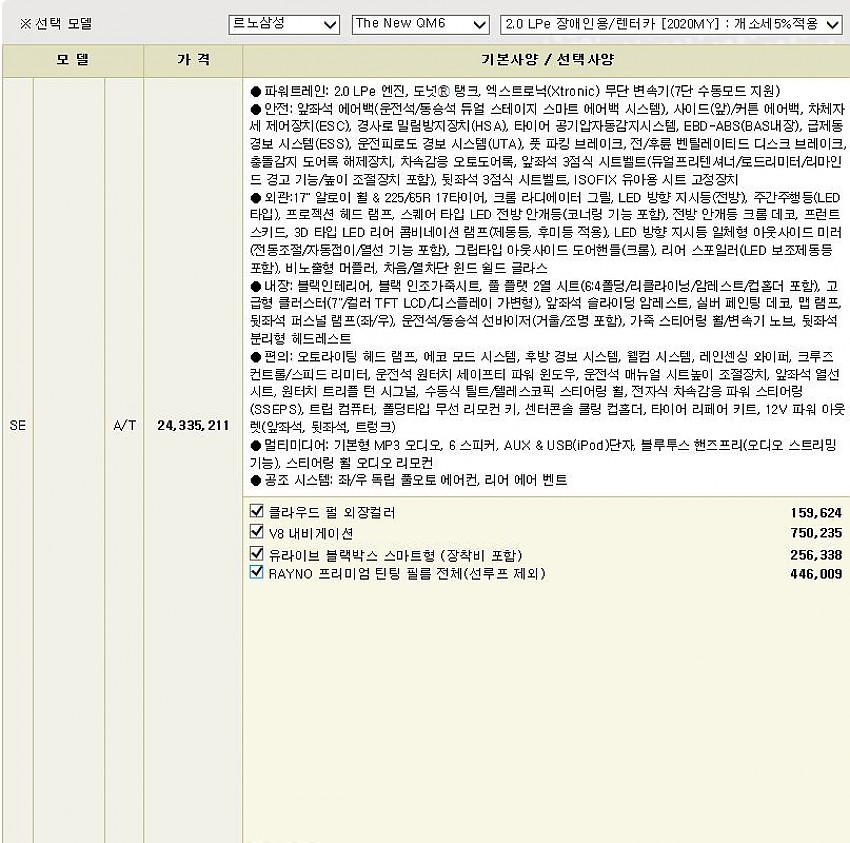The height and width of the screenshot is (843, 850).
Task: Click the 모델 column header
Action: coord(72,60)
